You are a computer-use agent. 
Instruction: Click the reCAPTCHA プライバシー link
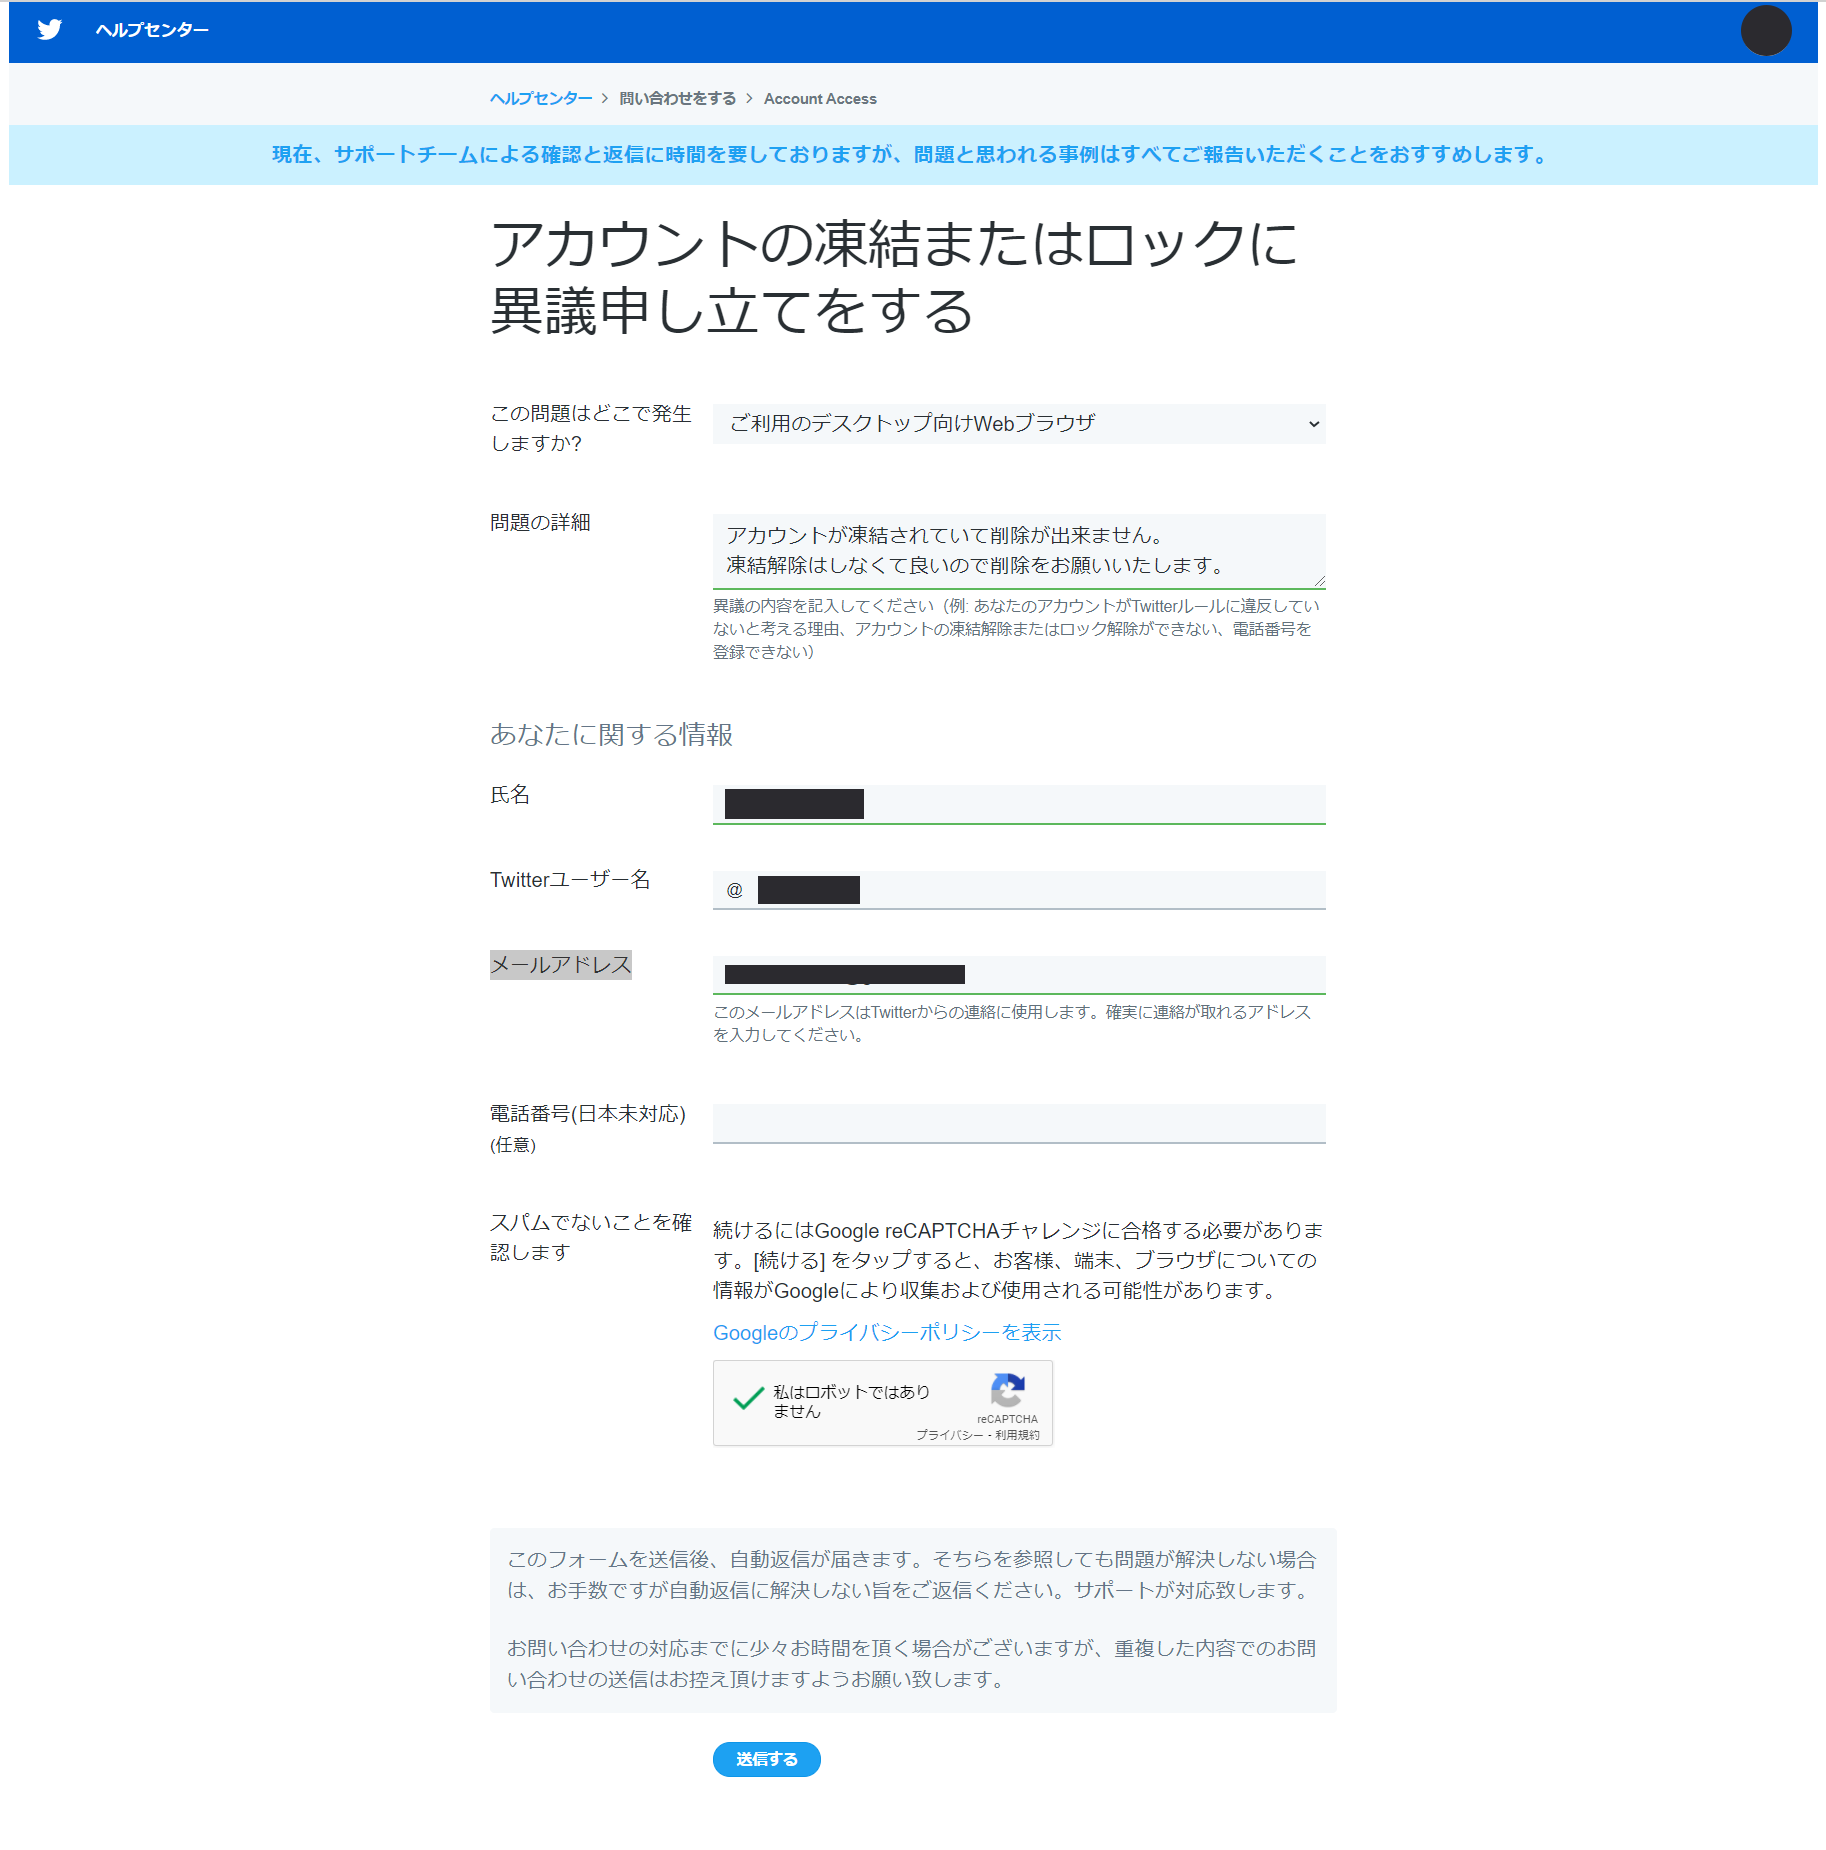tap(948, 1435)
